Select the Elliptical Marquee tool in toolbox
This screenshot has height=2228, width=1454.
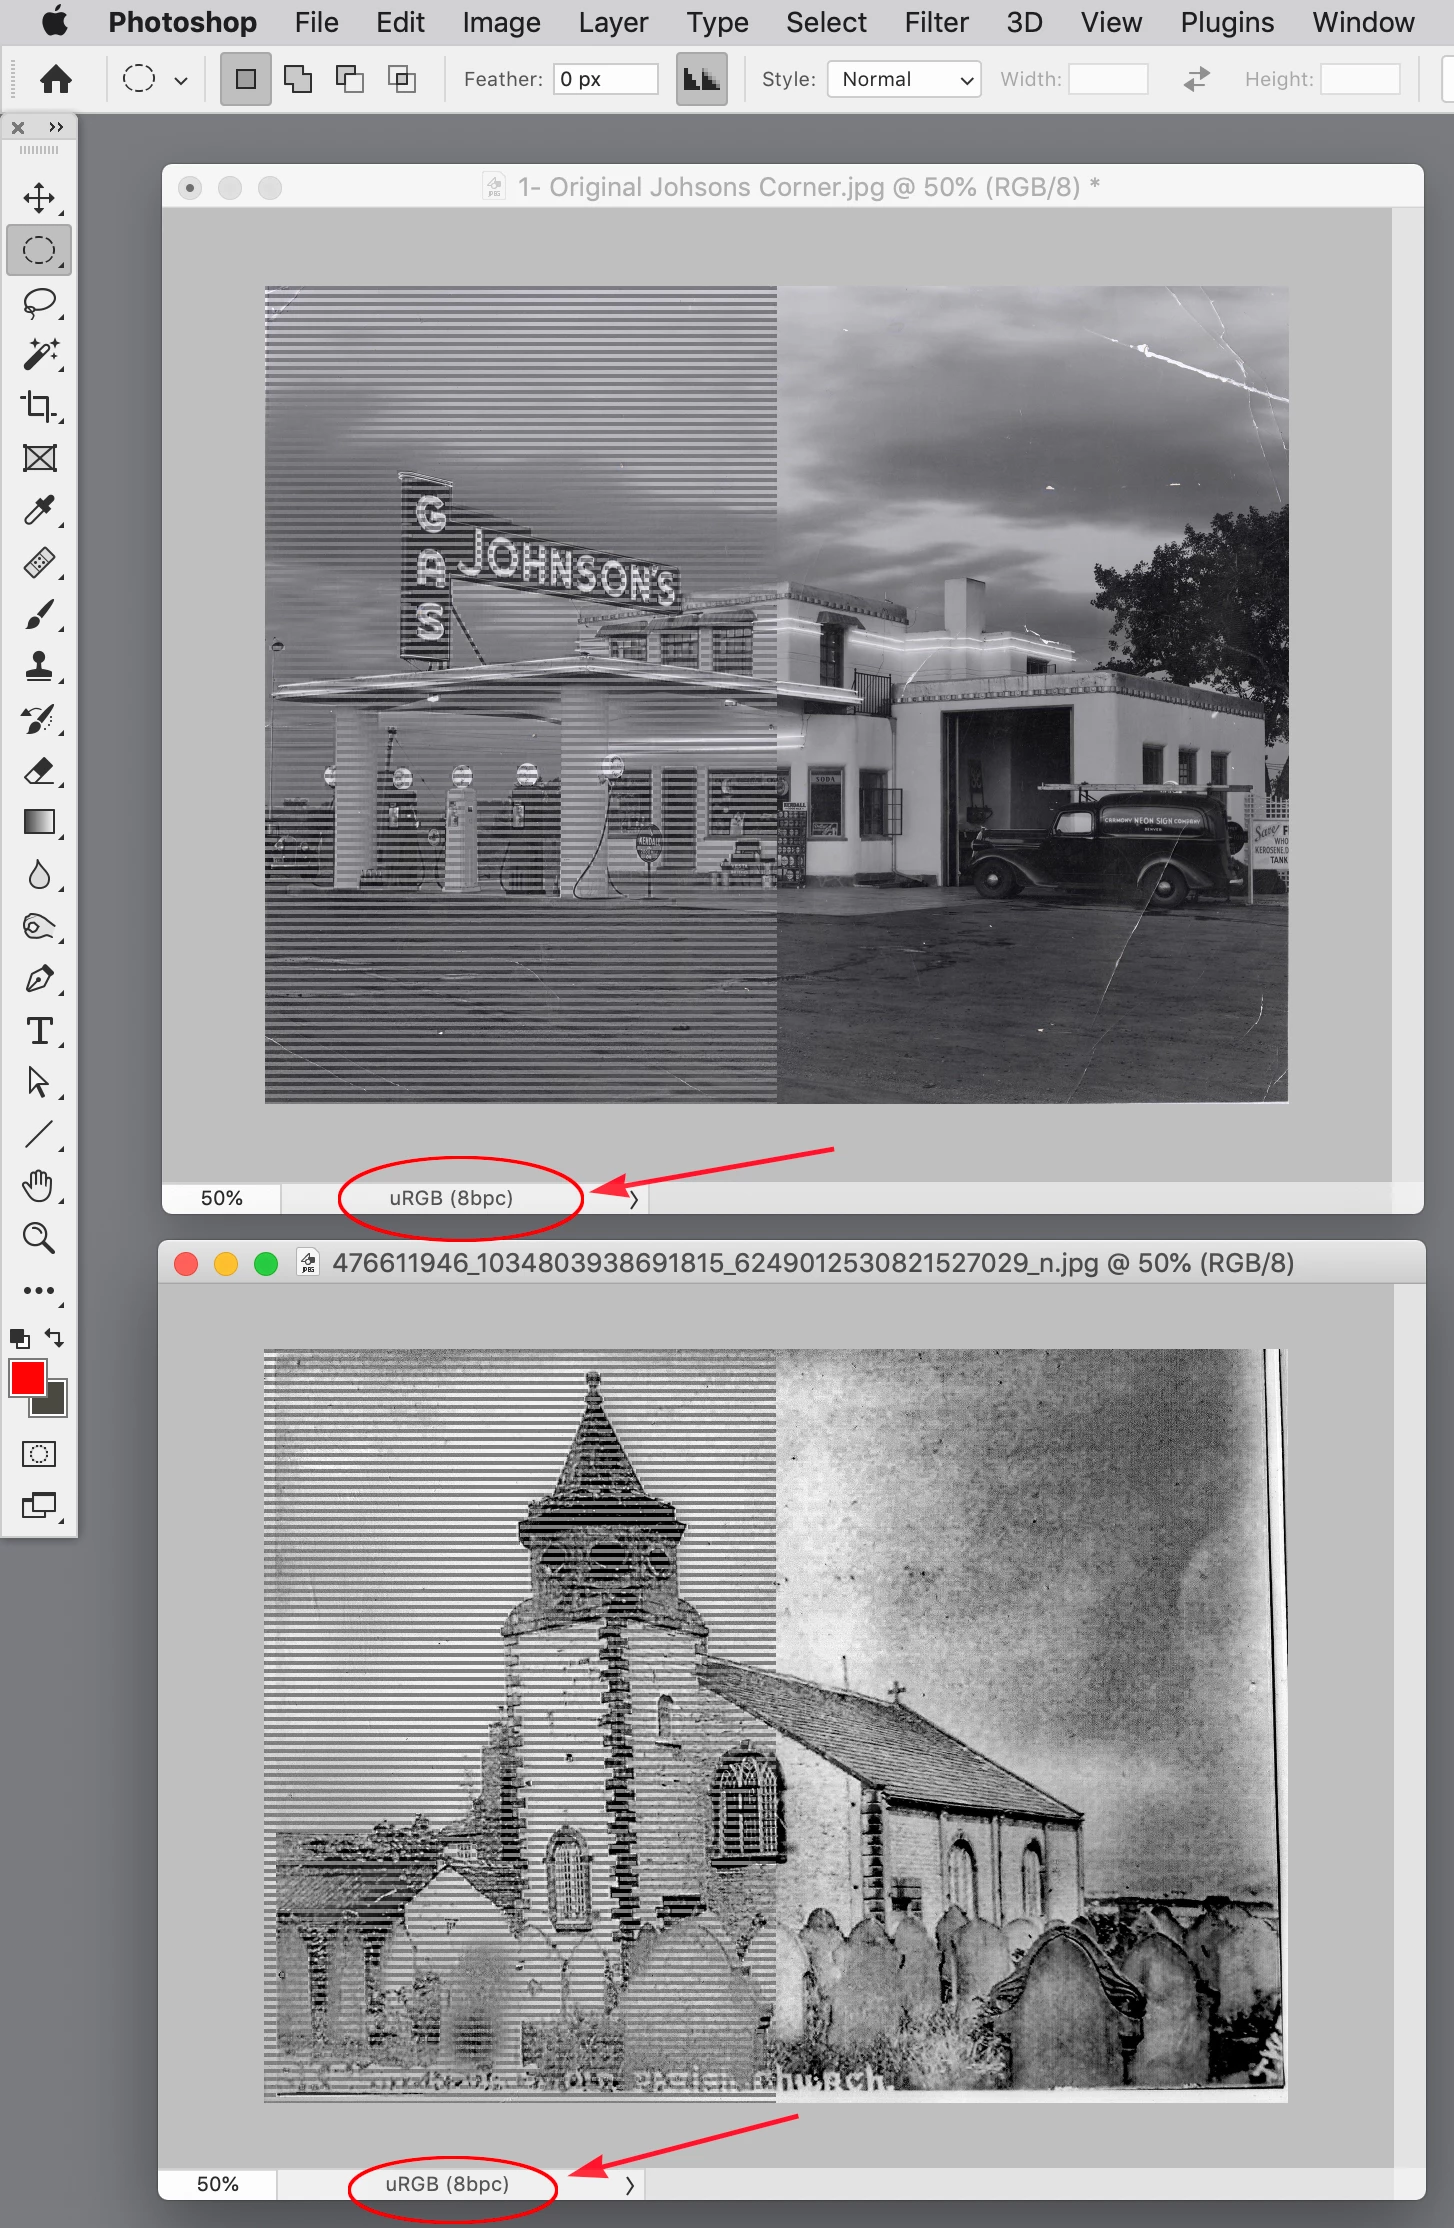click(39, 250)
